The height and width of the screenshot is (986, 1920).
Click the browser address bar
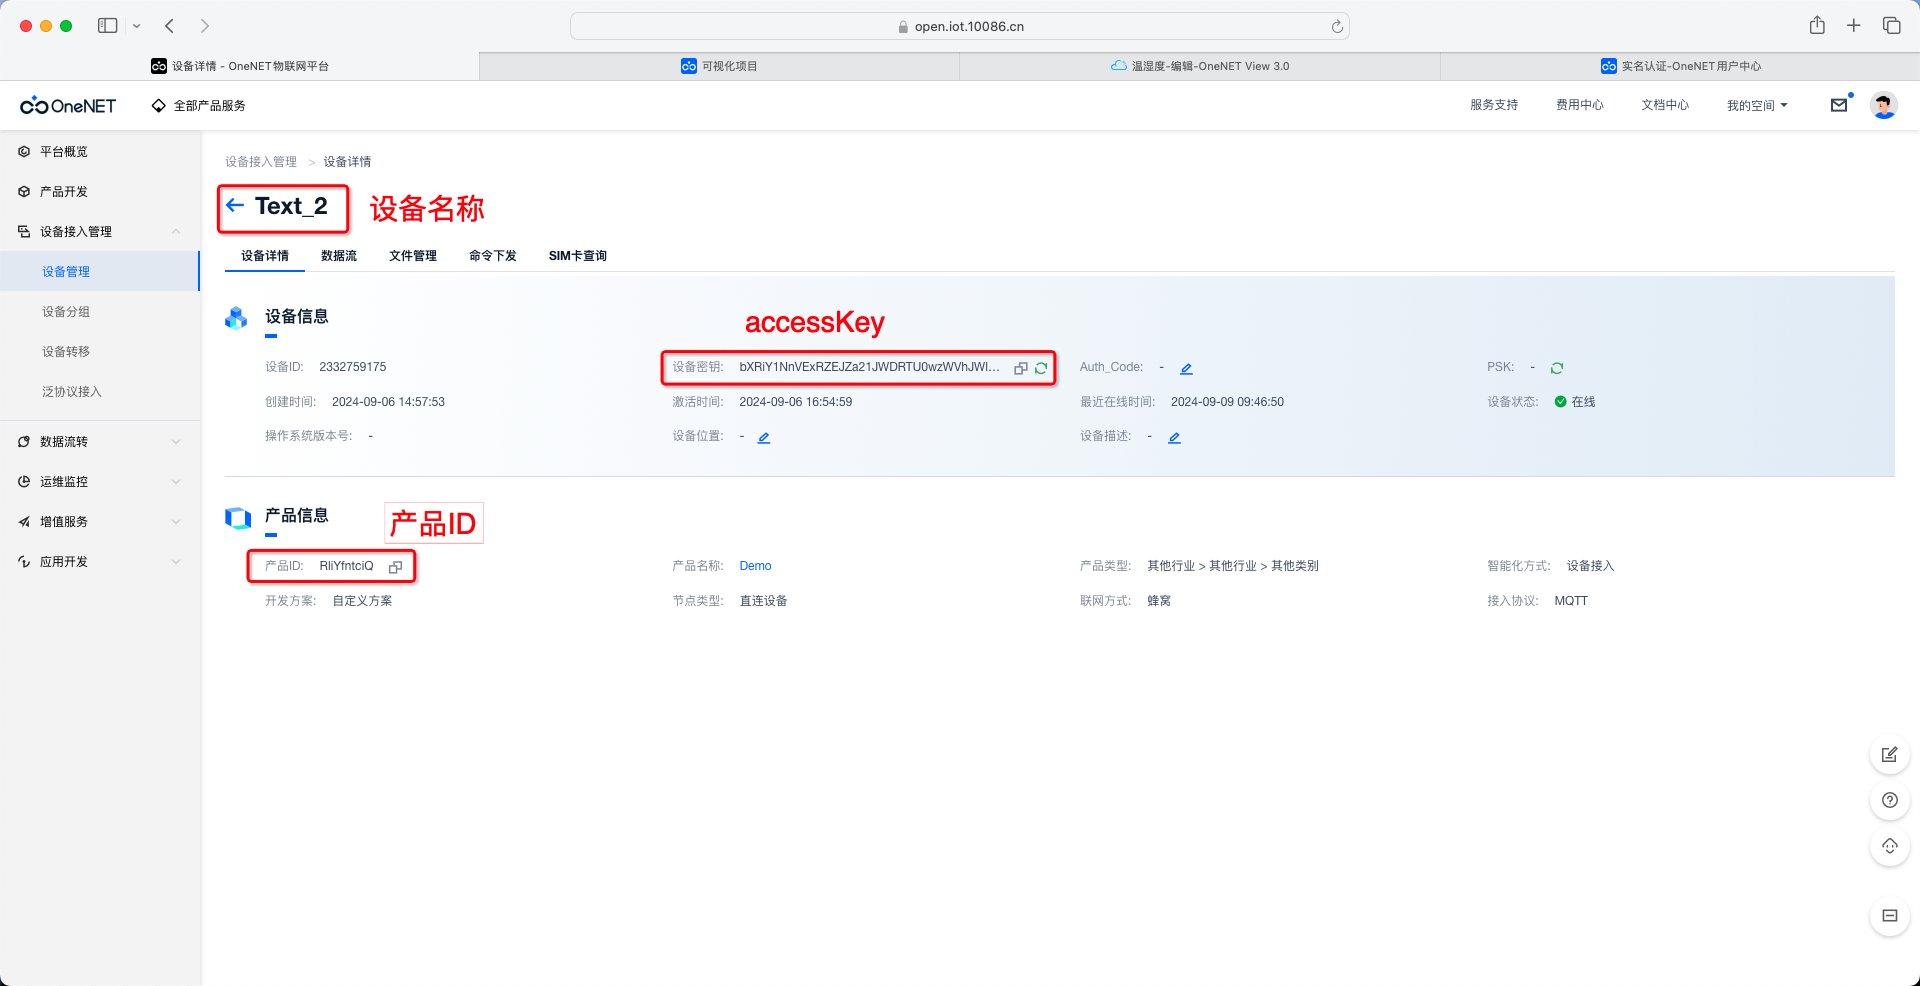(959, 27)
